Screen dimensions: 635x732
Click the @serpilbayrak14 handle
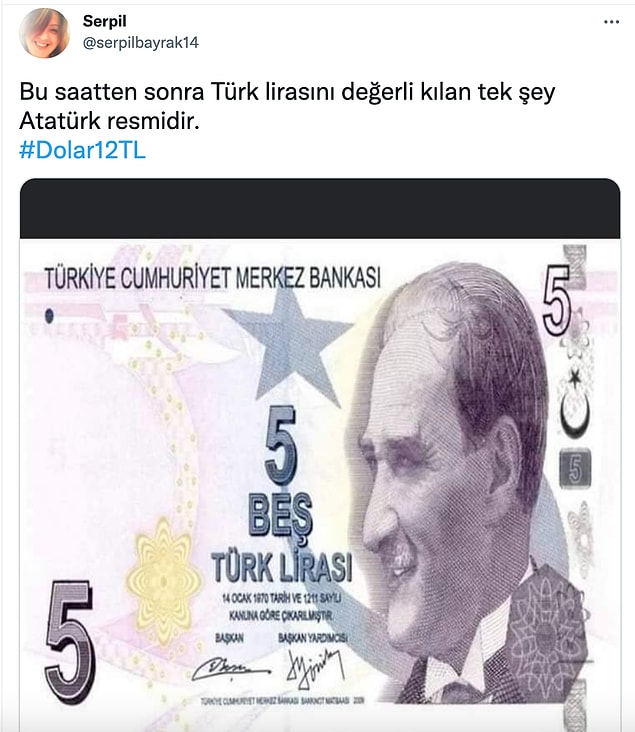click(141, 43)
